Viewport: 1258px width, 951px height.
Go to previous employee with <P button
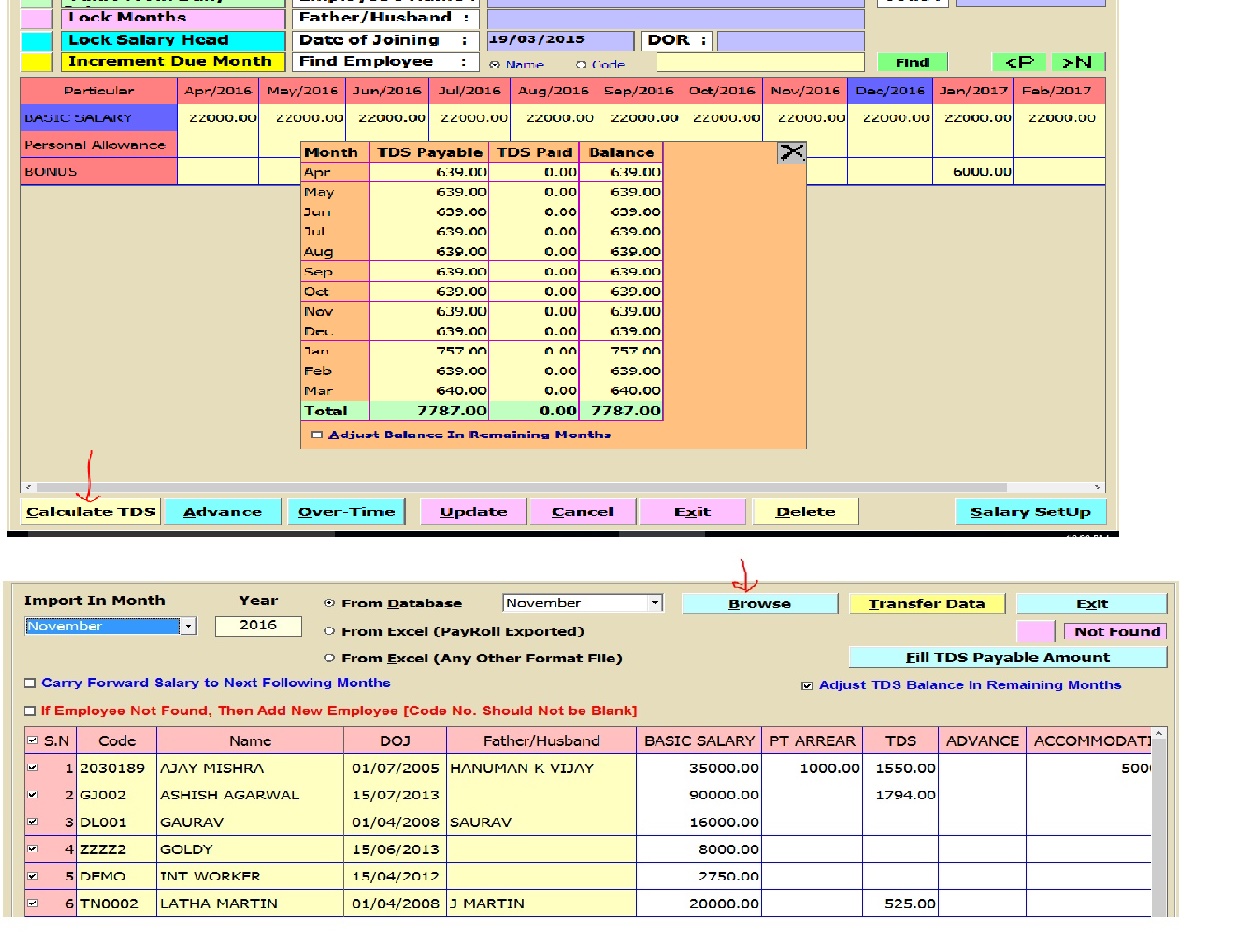coord(1018,62)
